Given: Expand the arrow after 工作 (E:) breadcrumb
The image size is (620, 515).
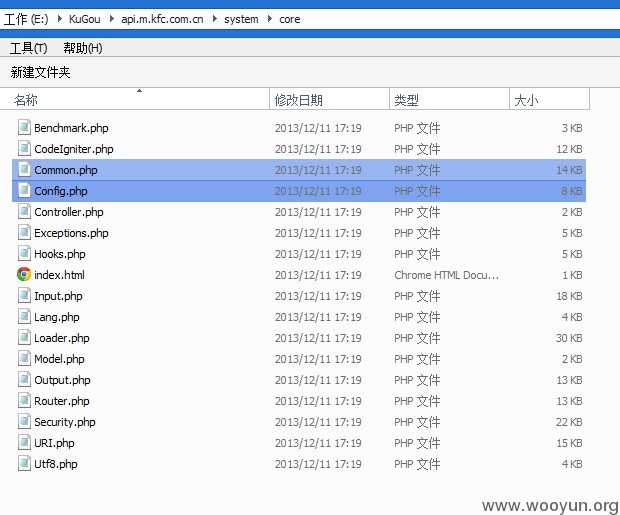Looking at the screenshot, I should pyautogui.click(x=59, y=19).
